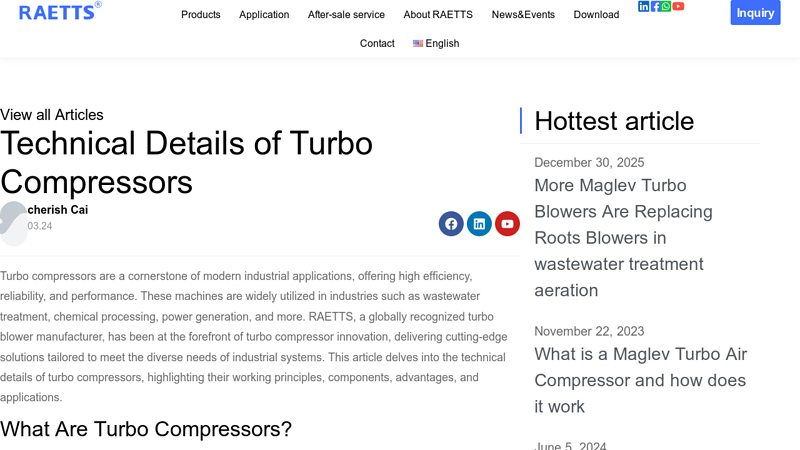Open the After-sale service menu
The width and height of the screenshot is (800, 450).
[346, 15]
